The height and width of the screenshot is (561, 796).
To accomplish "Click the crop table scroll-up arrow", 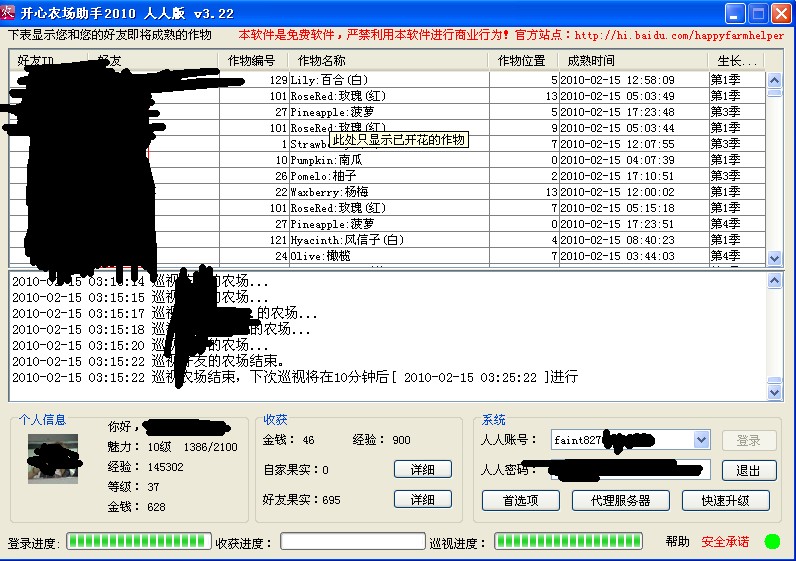I will pos(774,79).
